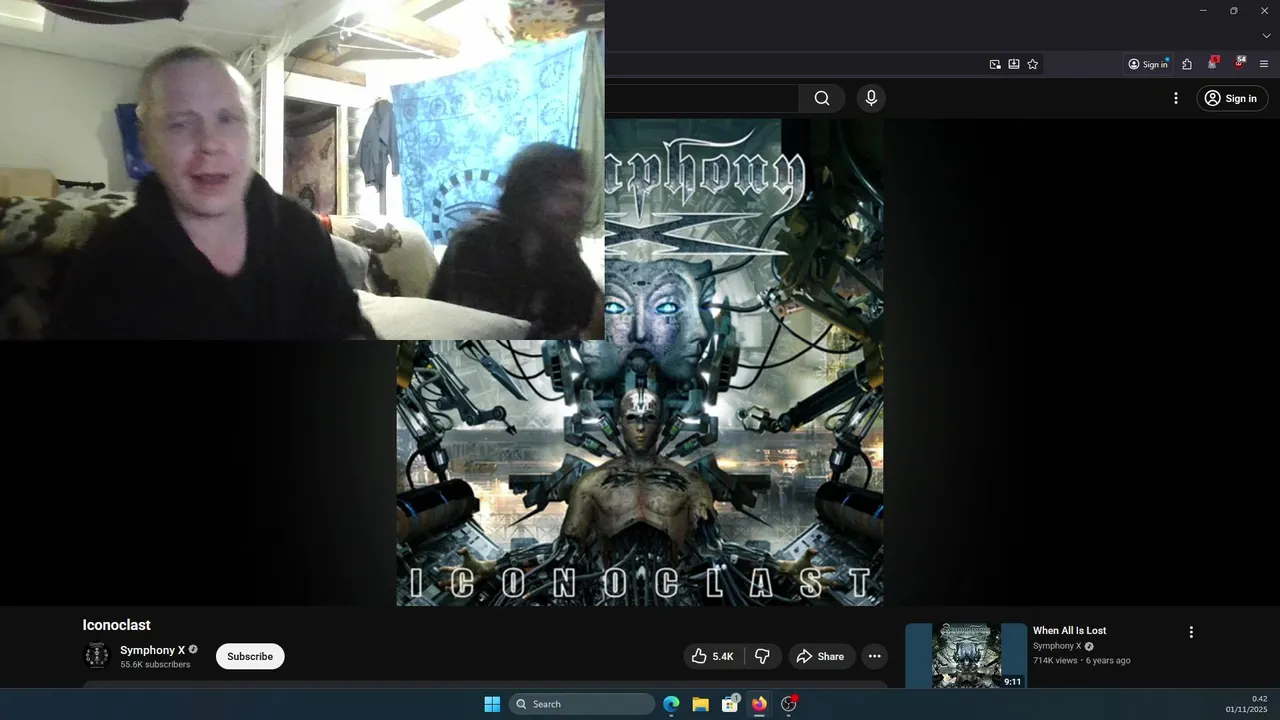Screen dimensions: 1280x720
Task: Click Firefox icon in taskbar
Action: [x=759, y=704]
